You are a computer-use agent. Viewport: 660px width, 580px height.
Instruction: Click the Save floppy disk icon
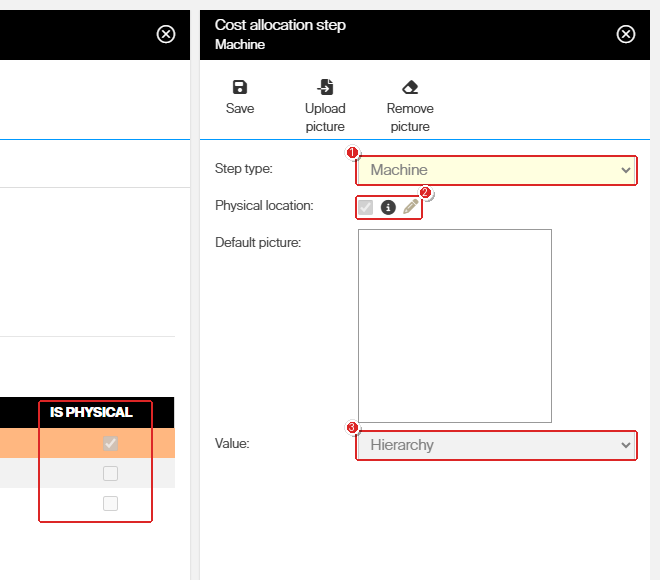(240, 87)
